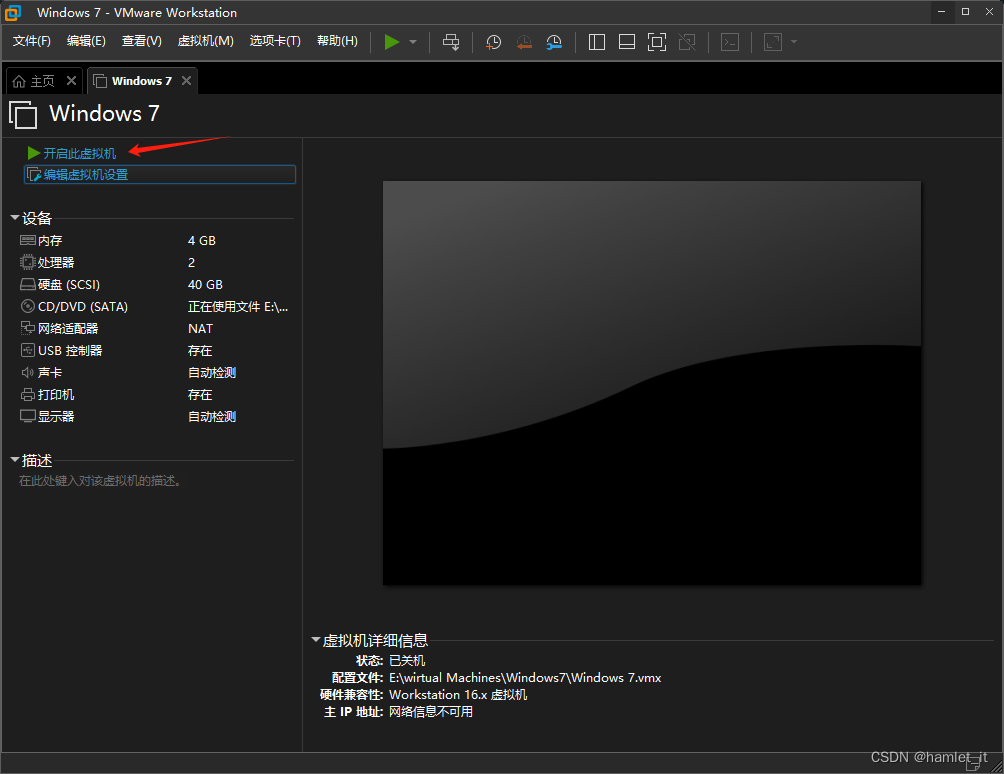Viewport: 1004px width, 774px height.
Task: Select the 打印机 device row
Action: point(156,395)
